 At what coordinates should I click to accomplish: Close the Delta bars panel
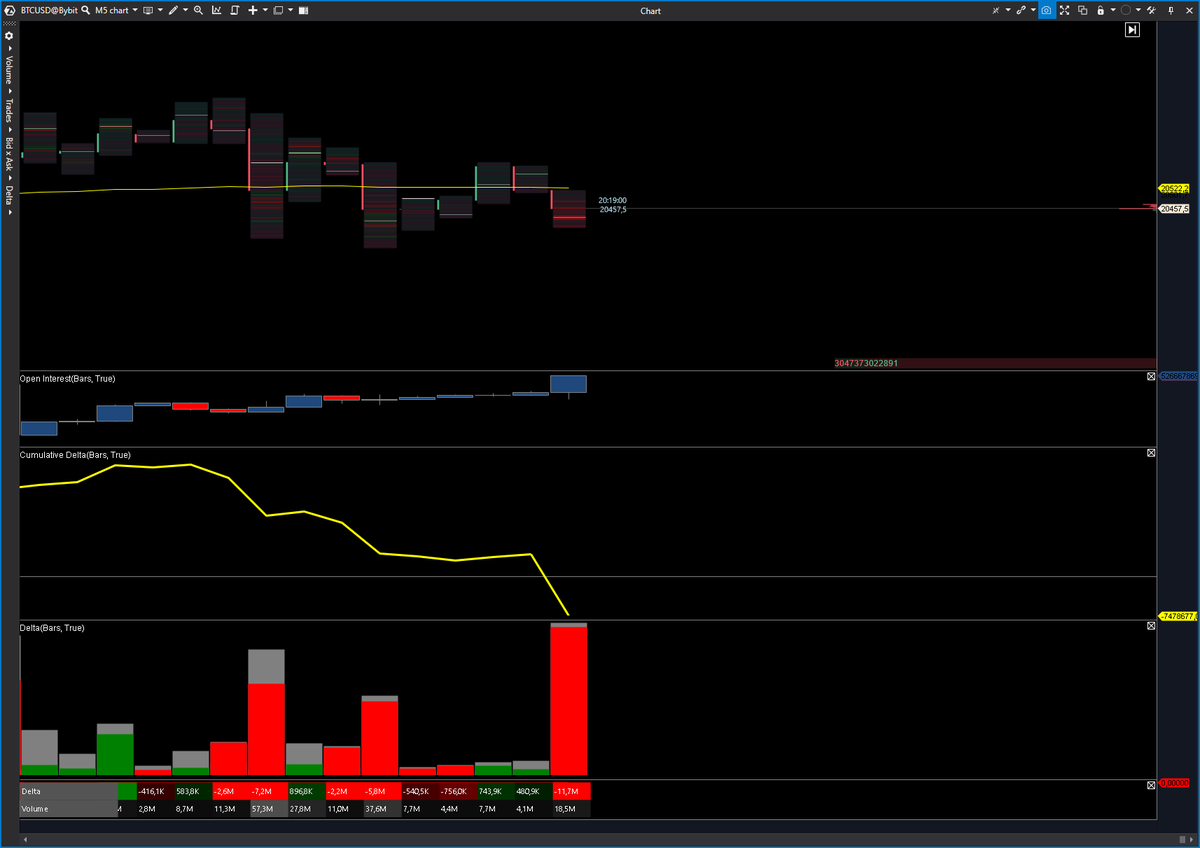[x=1151, y=625]
